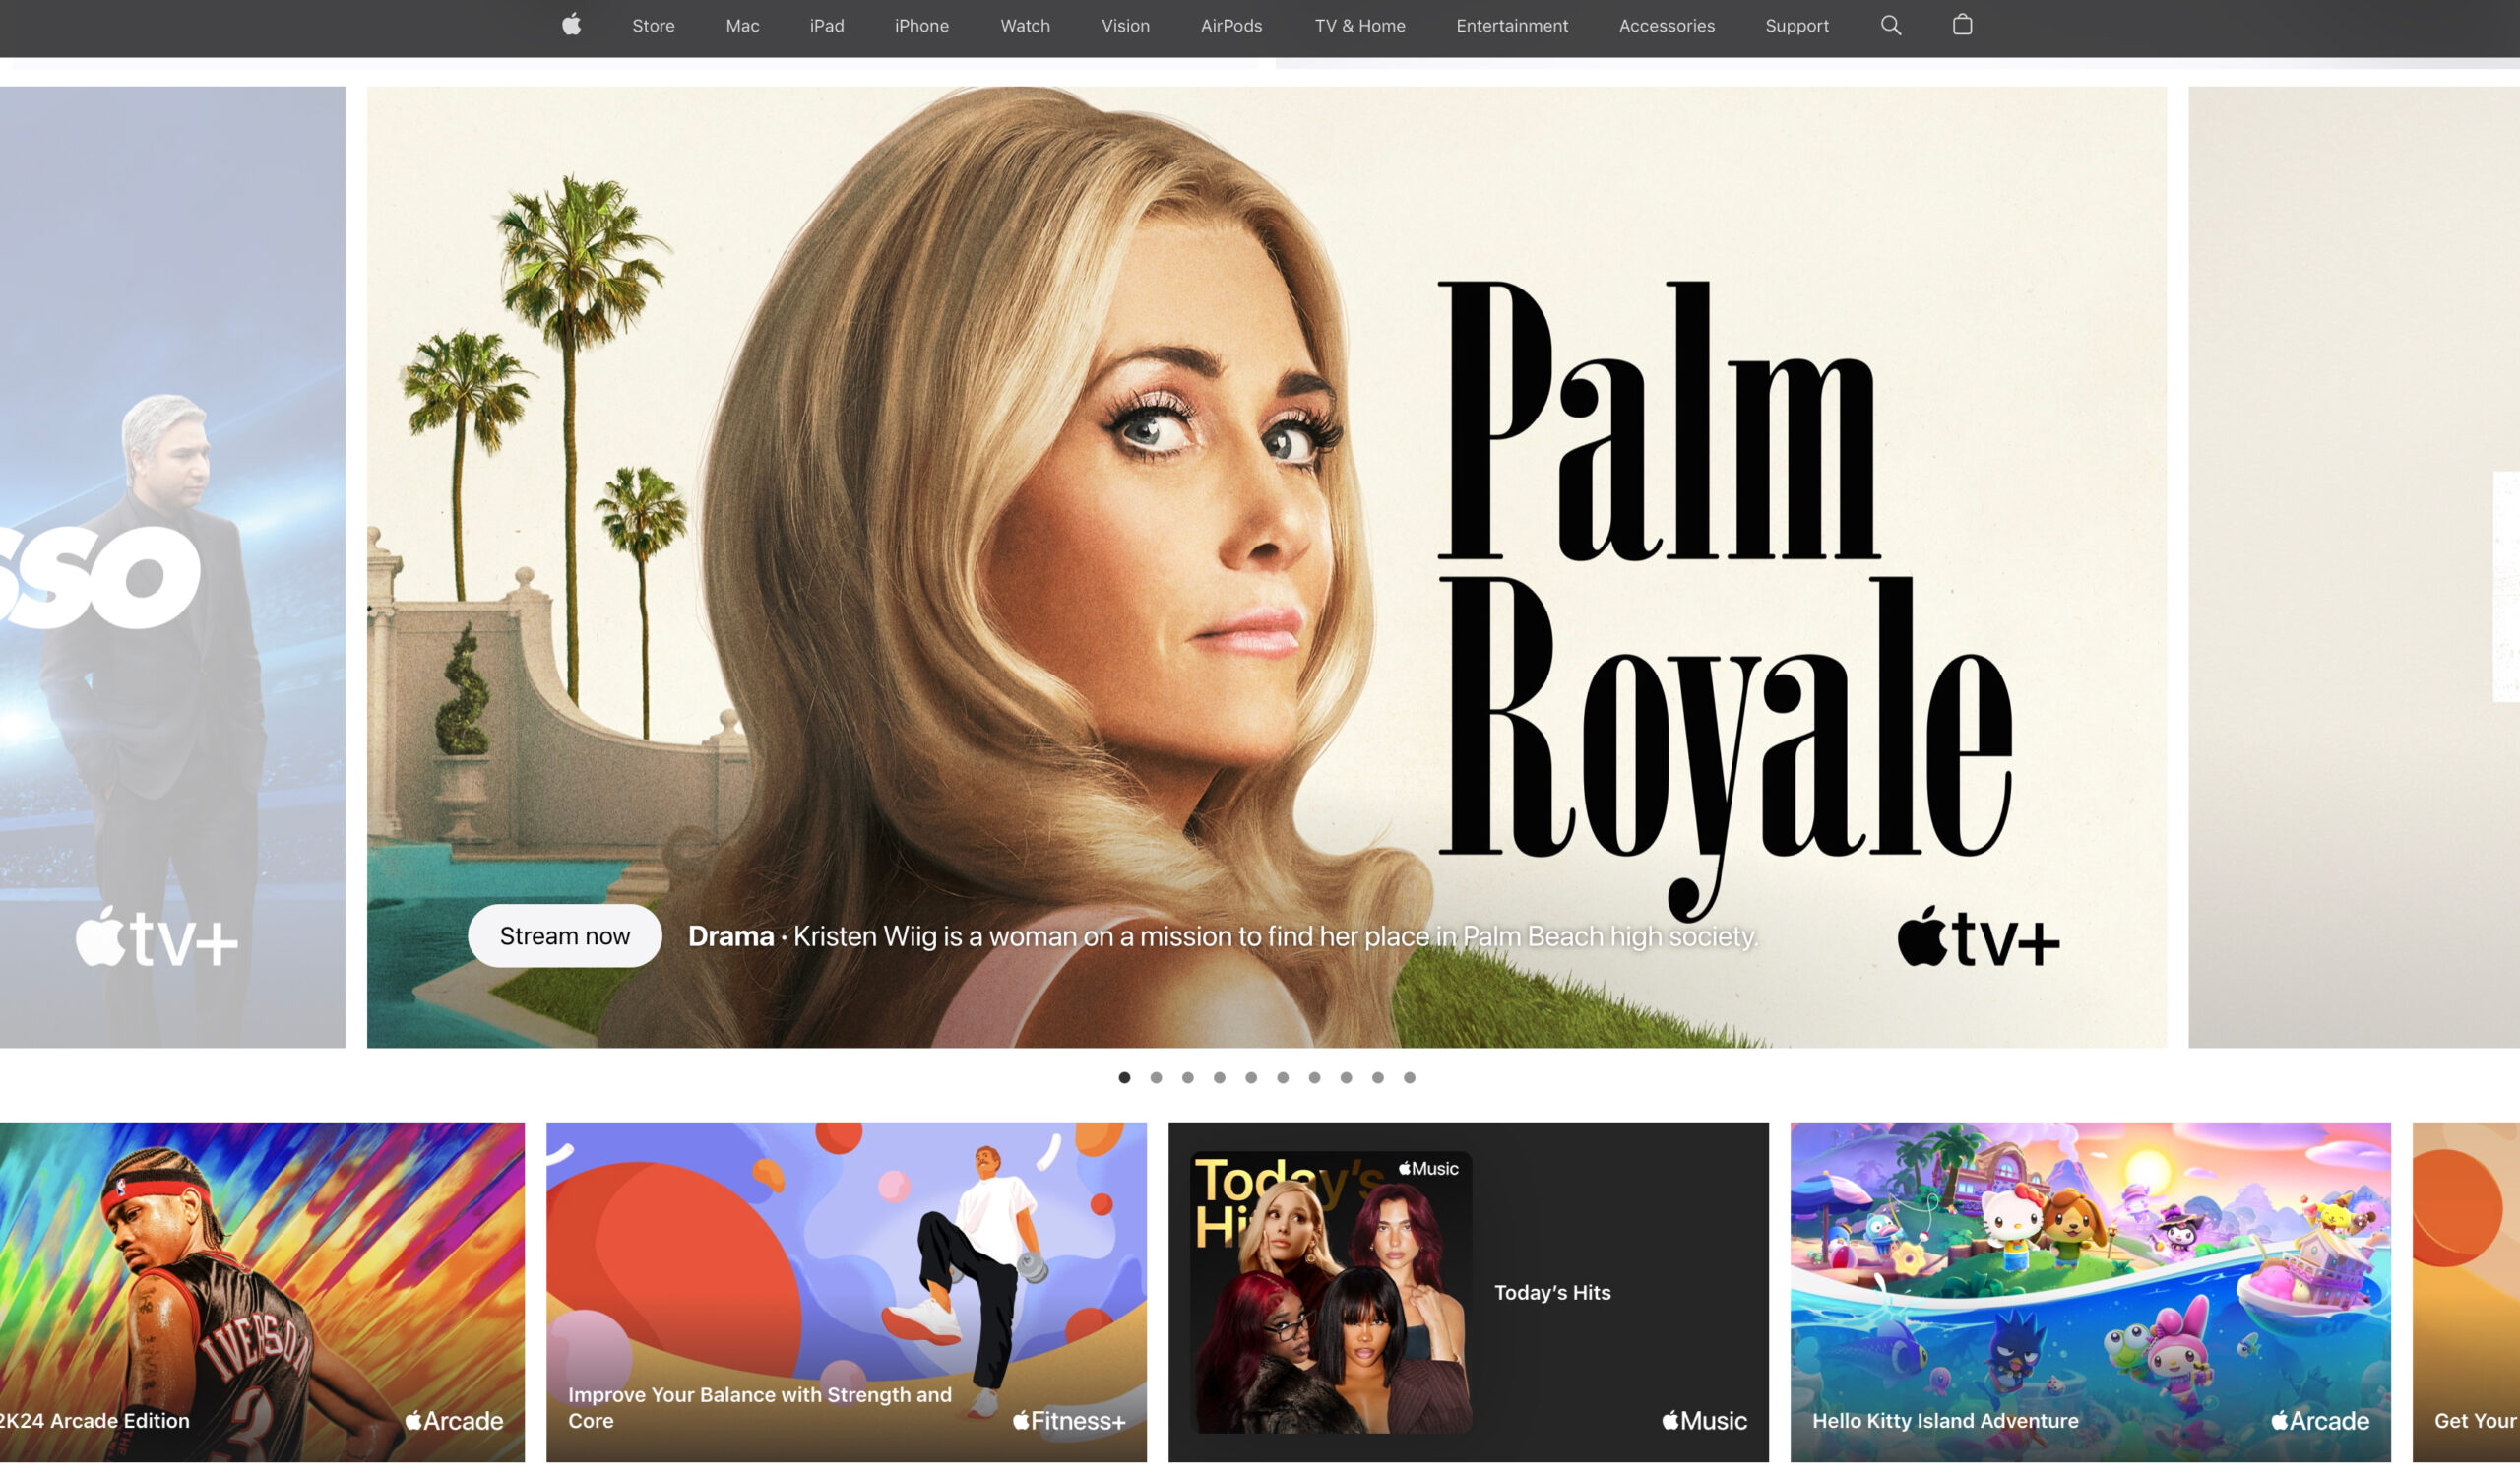2520x1479 pixels.
Task: Open the partially visible Get Your card
Action: coord(2466,1292)
